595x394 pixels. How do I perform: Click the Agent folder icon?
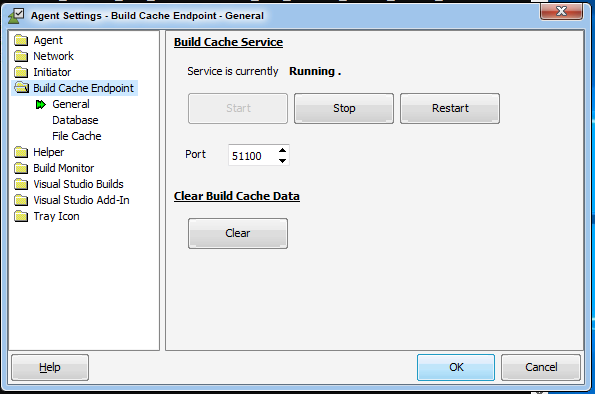click(21, 40)
